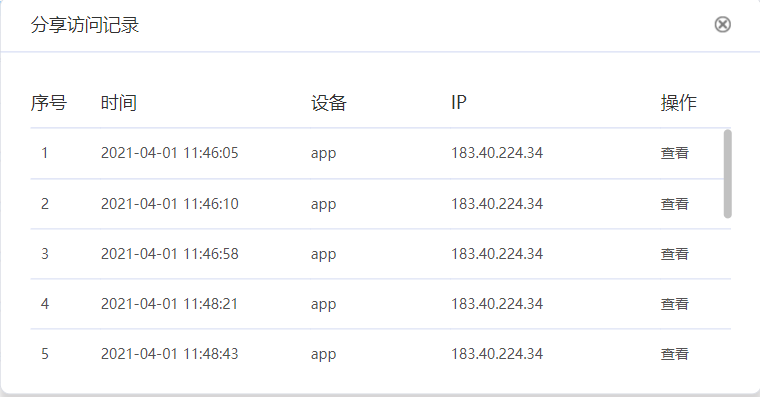This screenshot has width=760, height=397.
Task: Close the 分享访问记录 dialog
Action: pos(722,24)
